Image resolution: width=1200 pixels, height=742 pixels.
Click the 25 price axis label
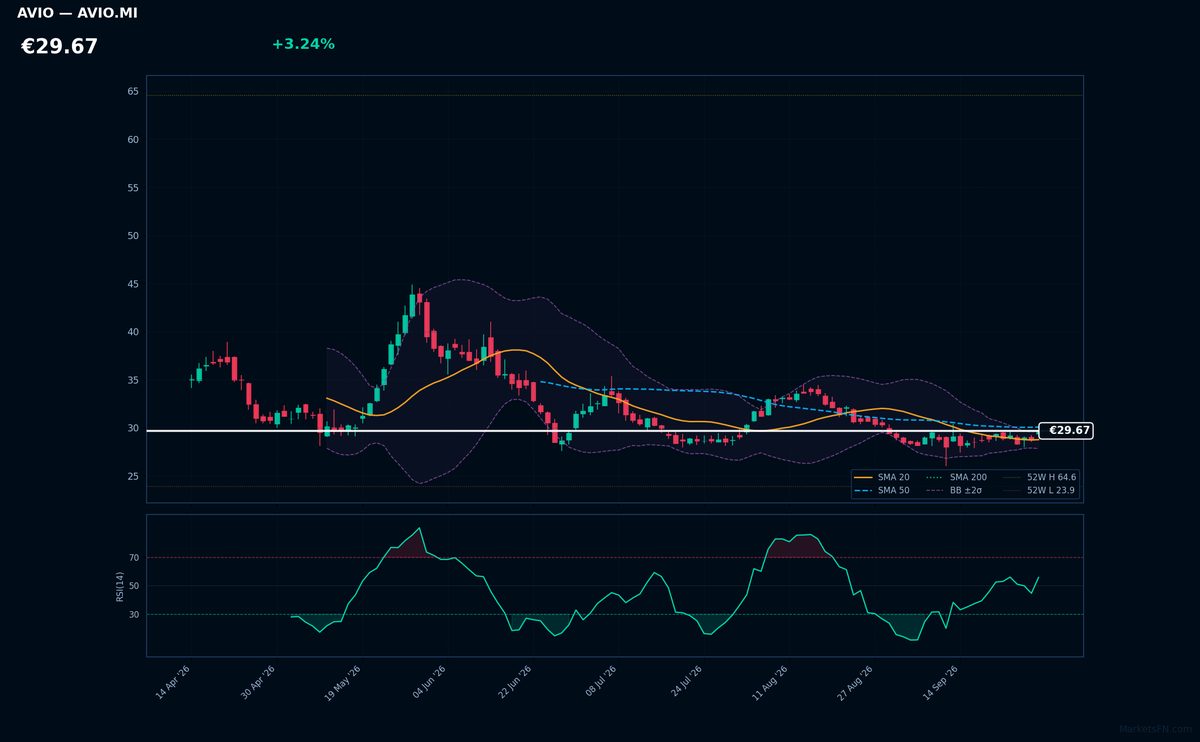pos(133,476)
